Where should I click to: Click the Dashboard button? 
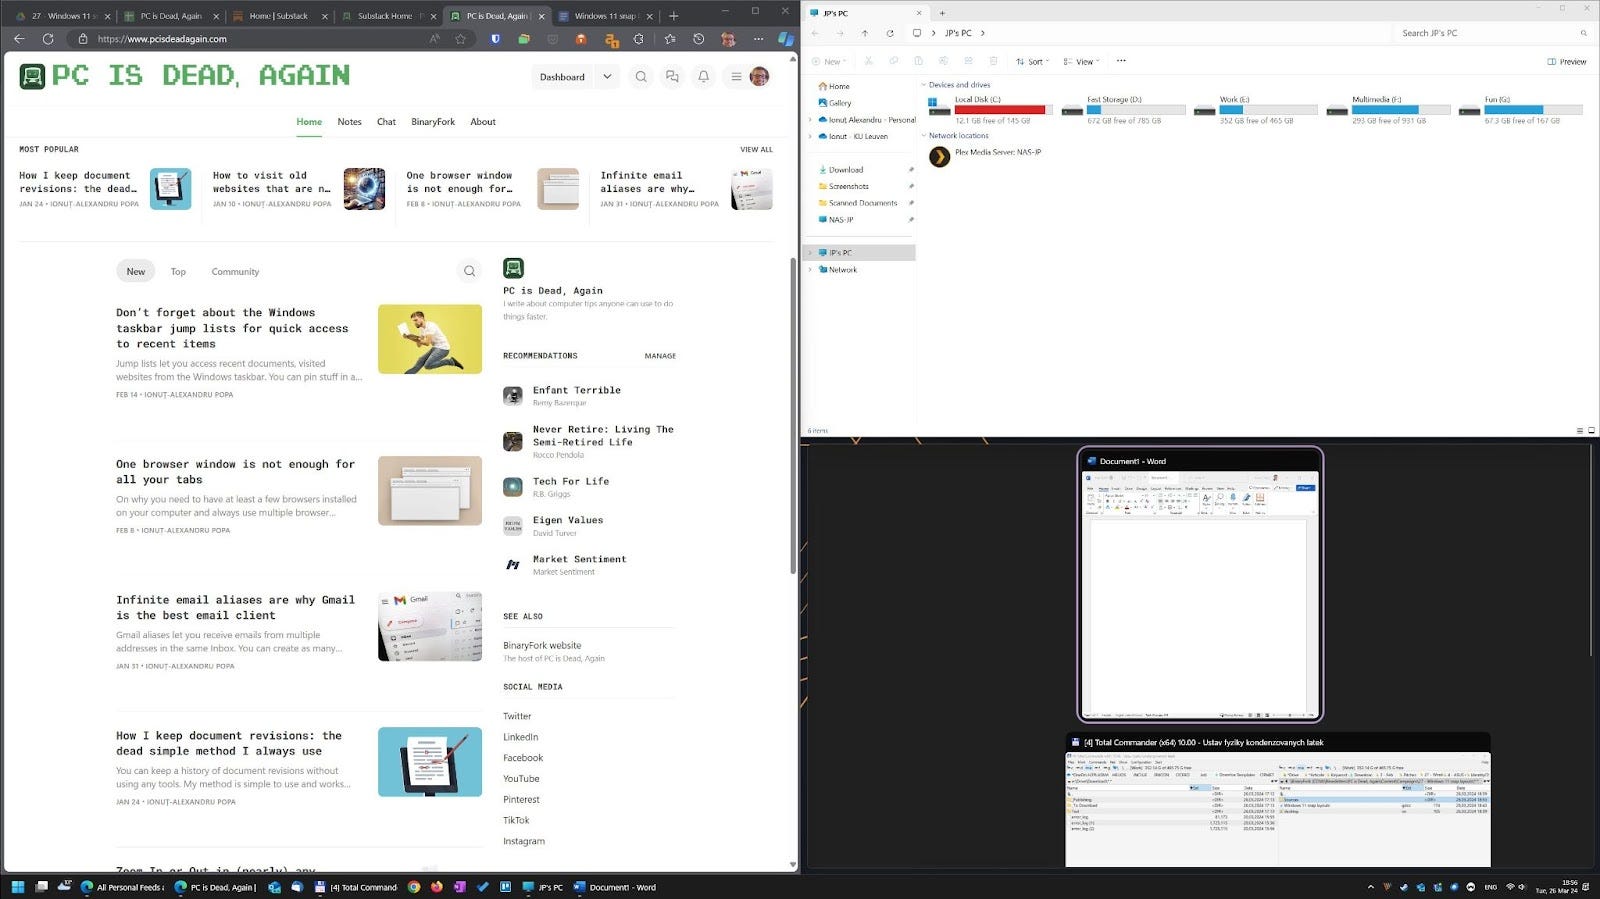(562, 77)
